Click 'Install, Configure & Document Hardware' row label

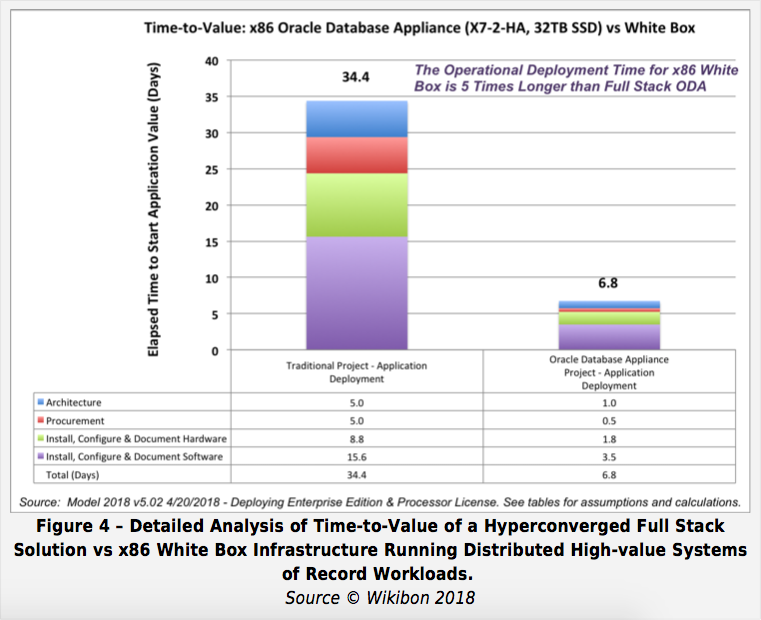point(136,438)
